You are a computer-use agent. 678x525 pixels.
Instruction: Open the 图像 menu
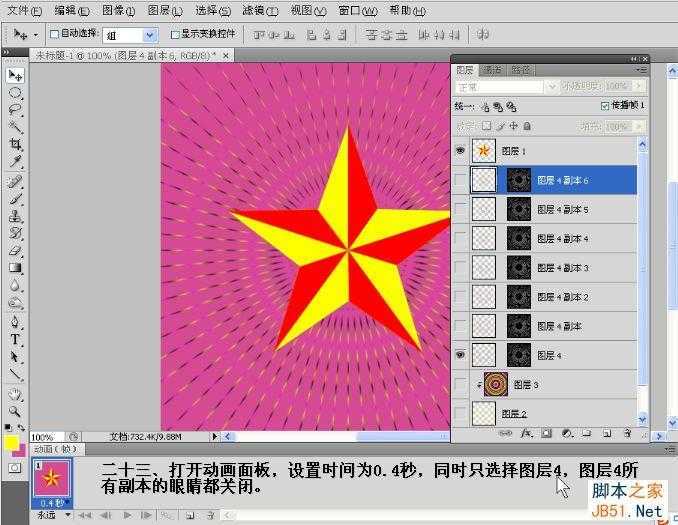(118, 10)
